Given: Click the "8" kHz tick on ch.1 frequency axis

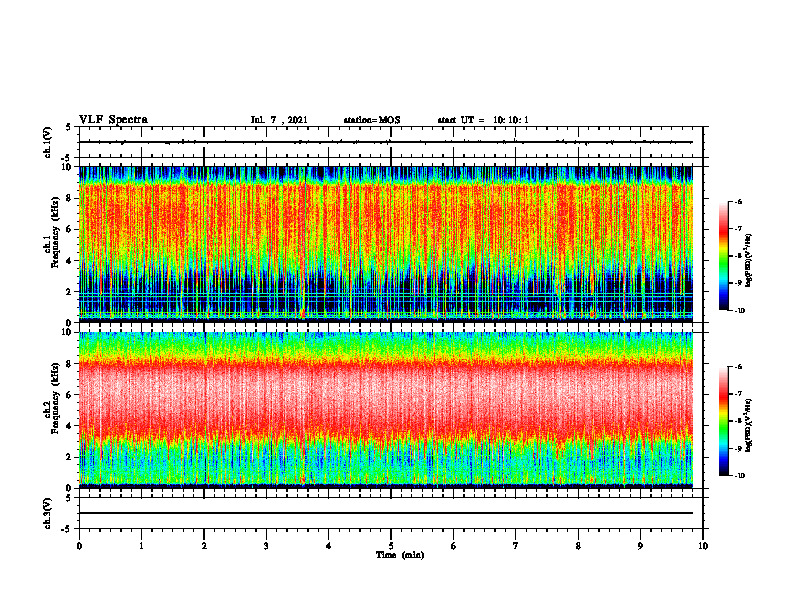Looking at the screenshot, I should (70, 198).
